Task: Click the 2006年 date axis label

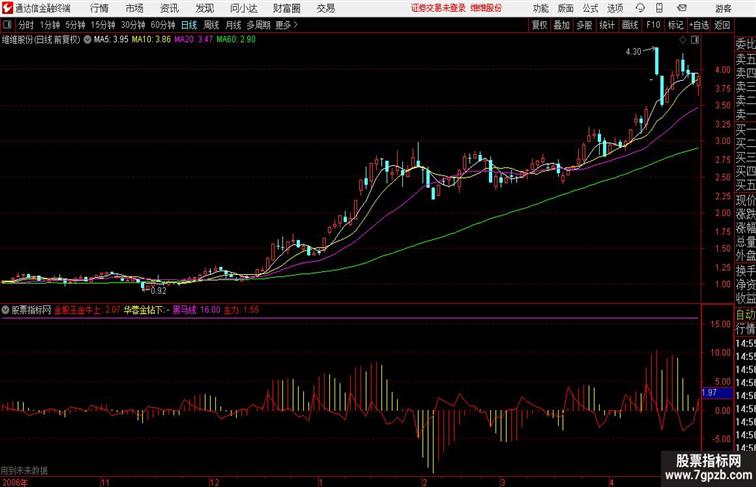Action: (x=15, y=482)
